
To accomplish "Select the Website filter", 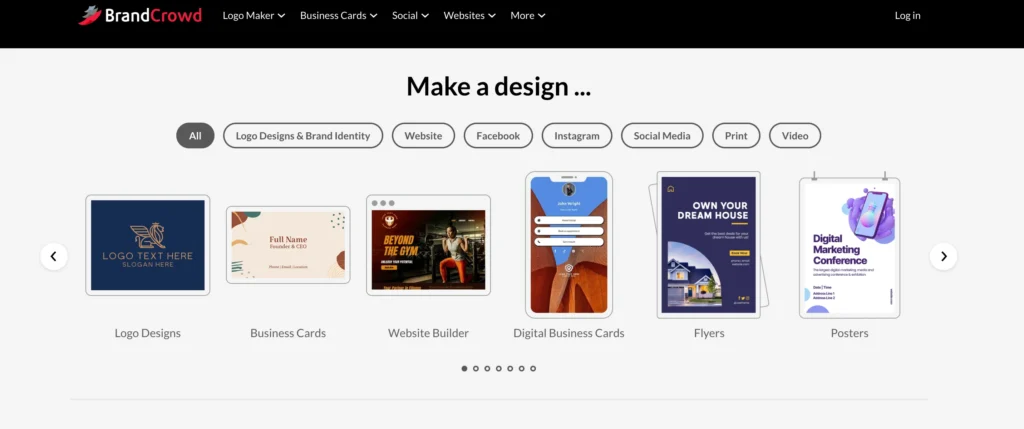I will click(423, 136).
